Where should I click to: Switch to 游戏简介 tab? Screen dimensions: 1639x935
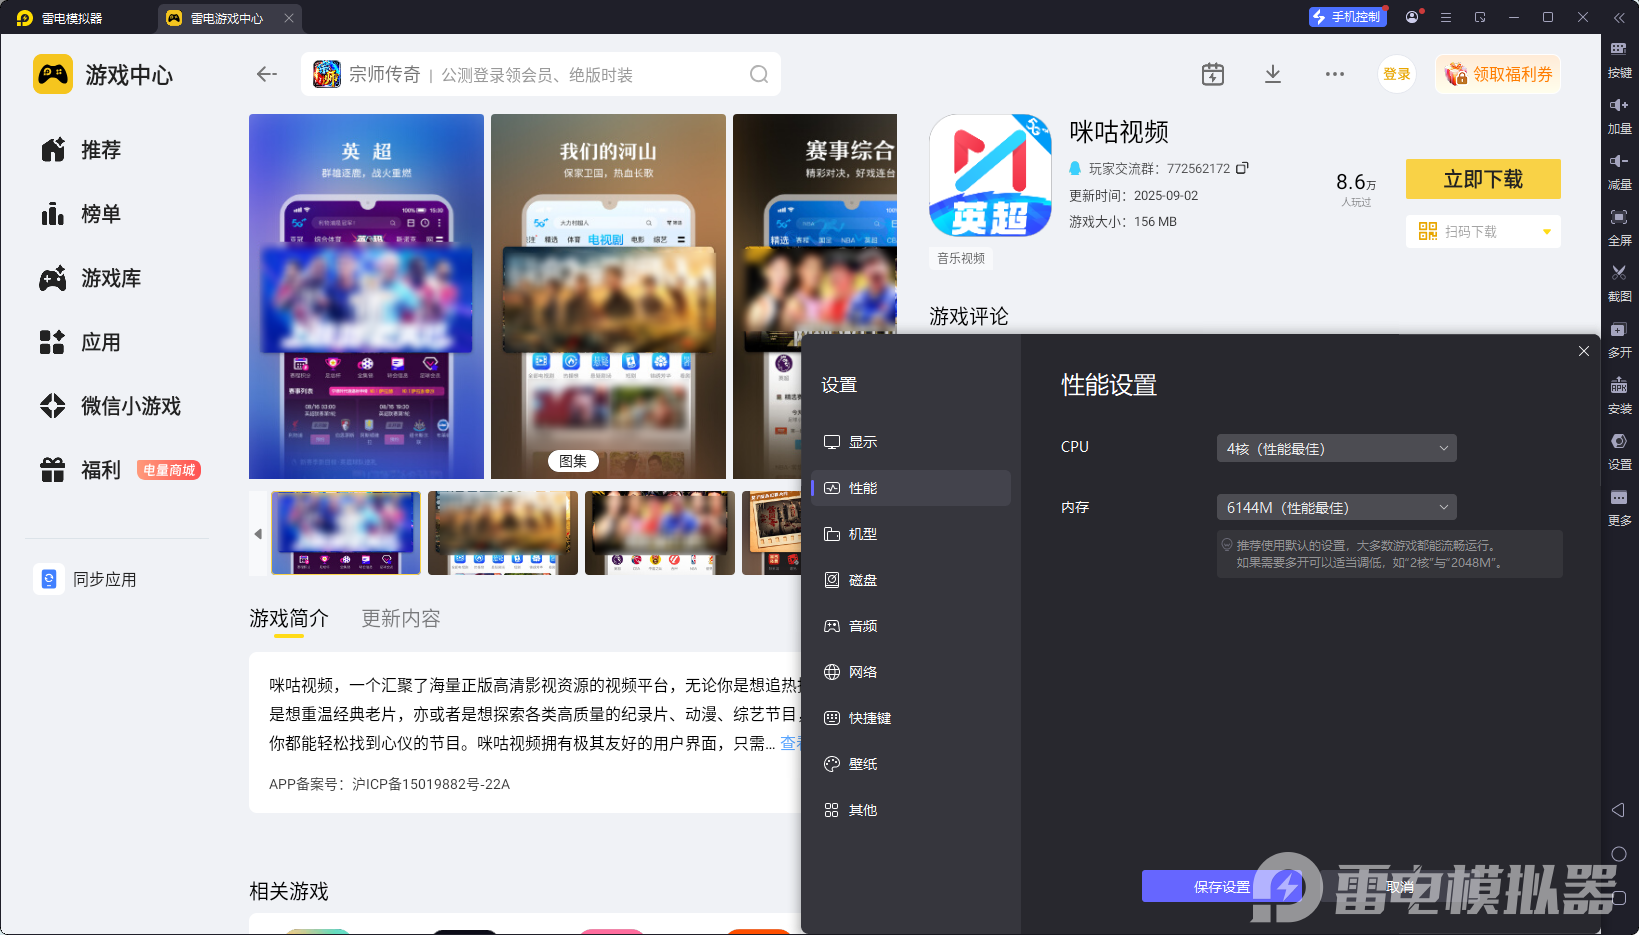289,618
